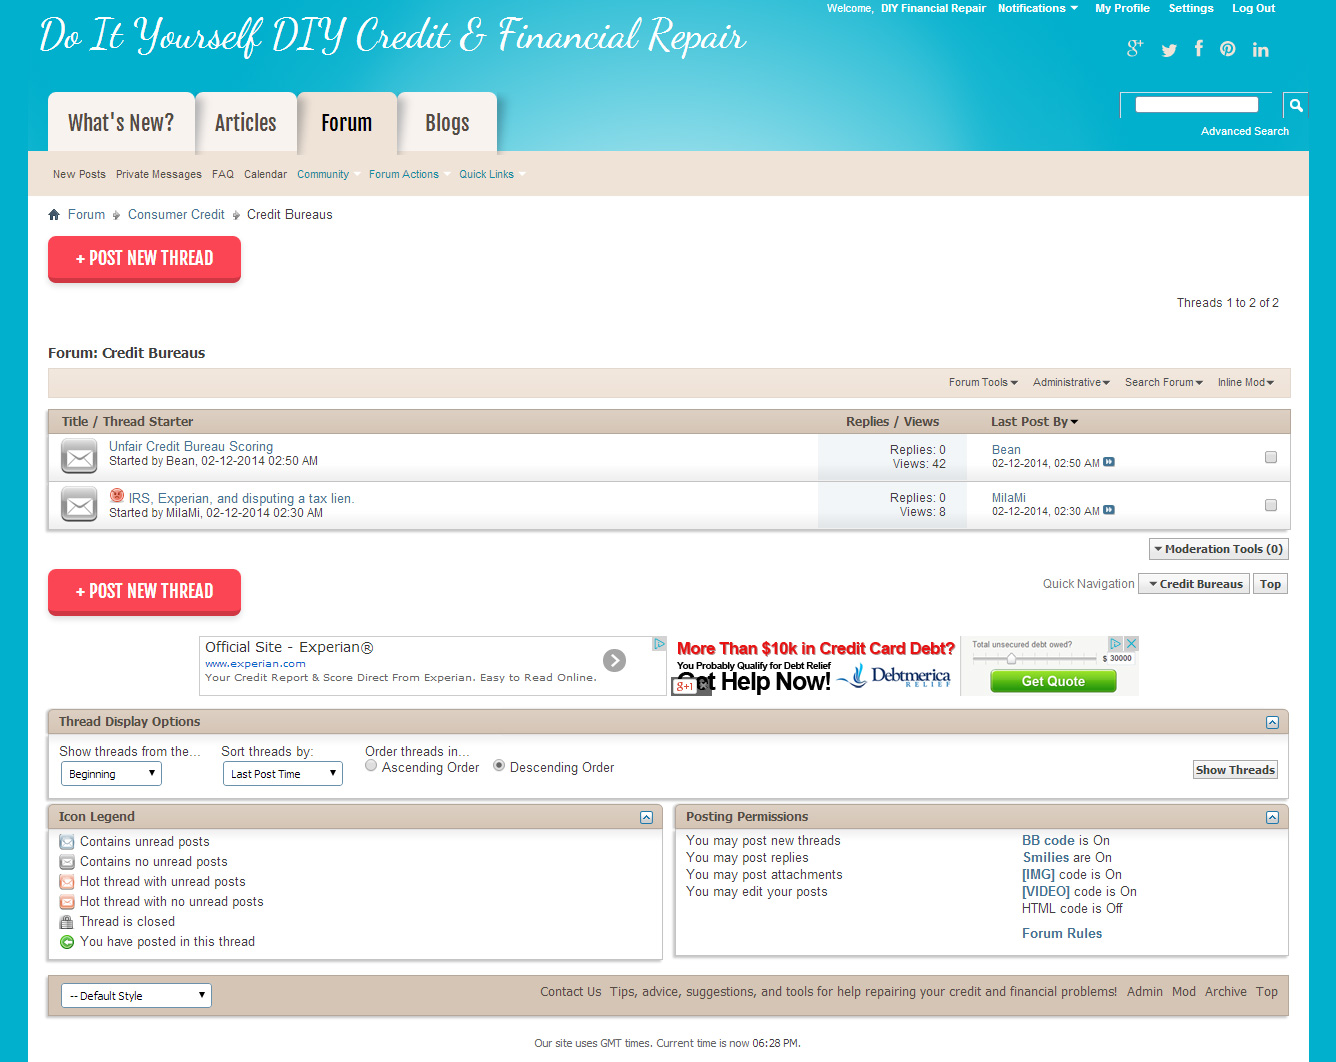
Task: Open the Forum Rules link
Action: point(1061,933)
